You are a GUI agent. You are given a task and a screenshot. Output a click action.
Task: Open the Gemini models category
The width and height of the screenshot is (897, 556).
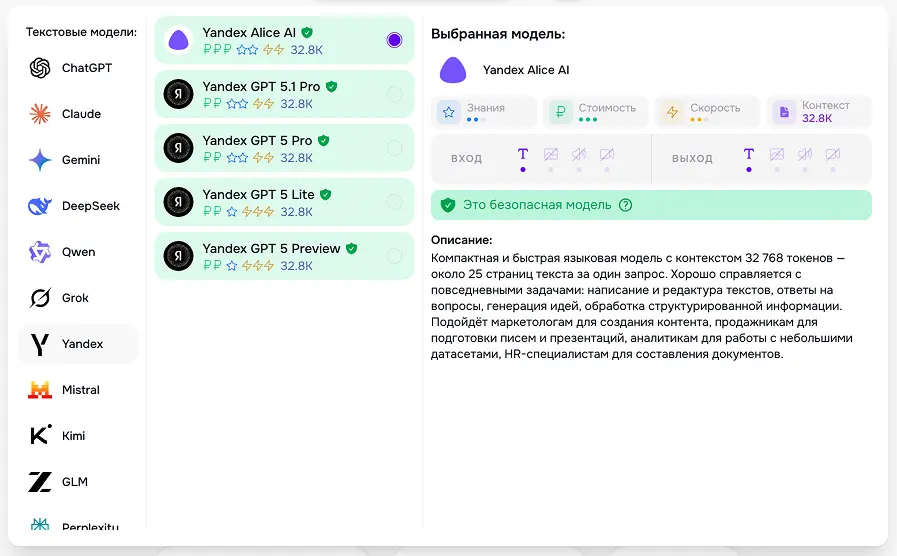[x=78, y=160]
